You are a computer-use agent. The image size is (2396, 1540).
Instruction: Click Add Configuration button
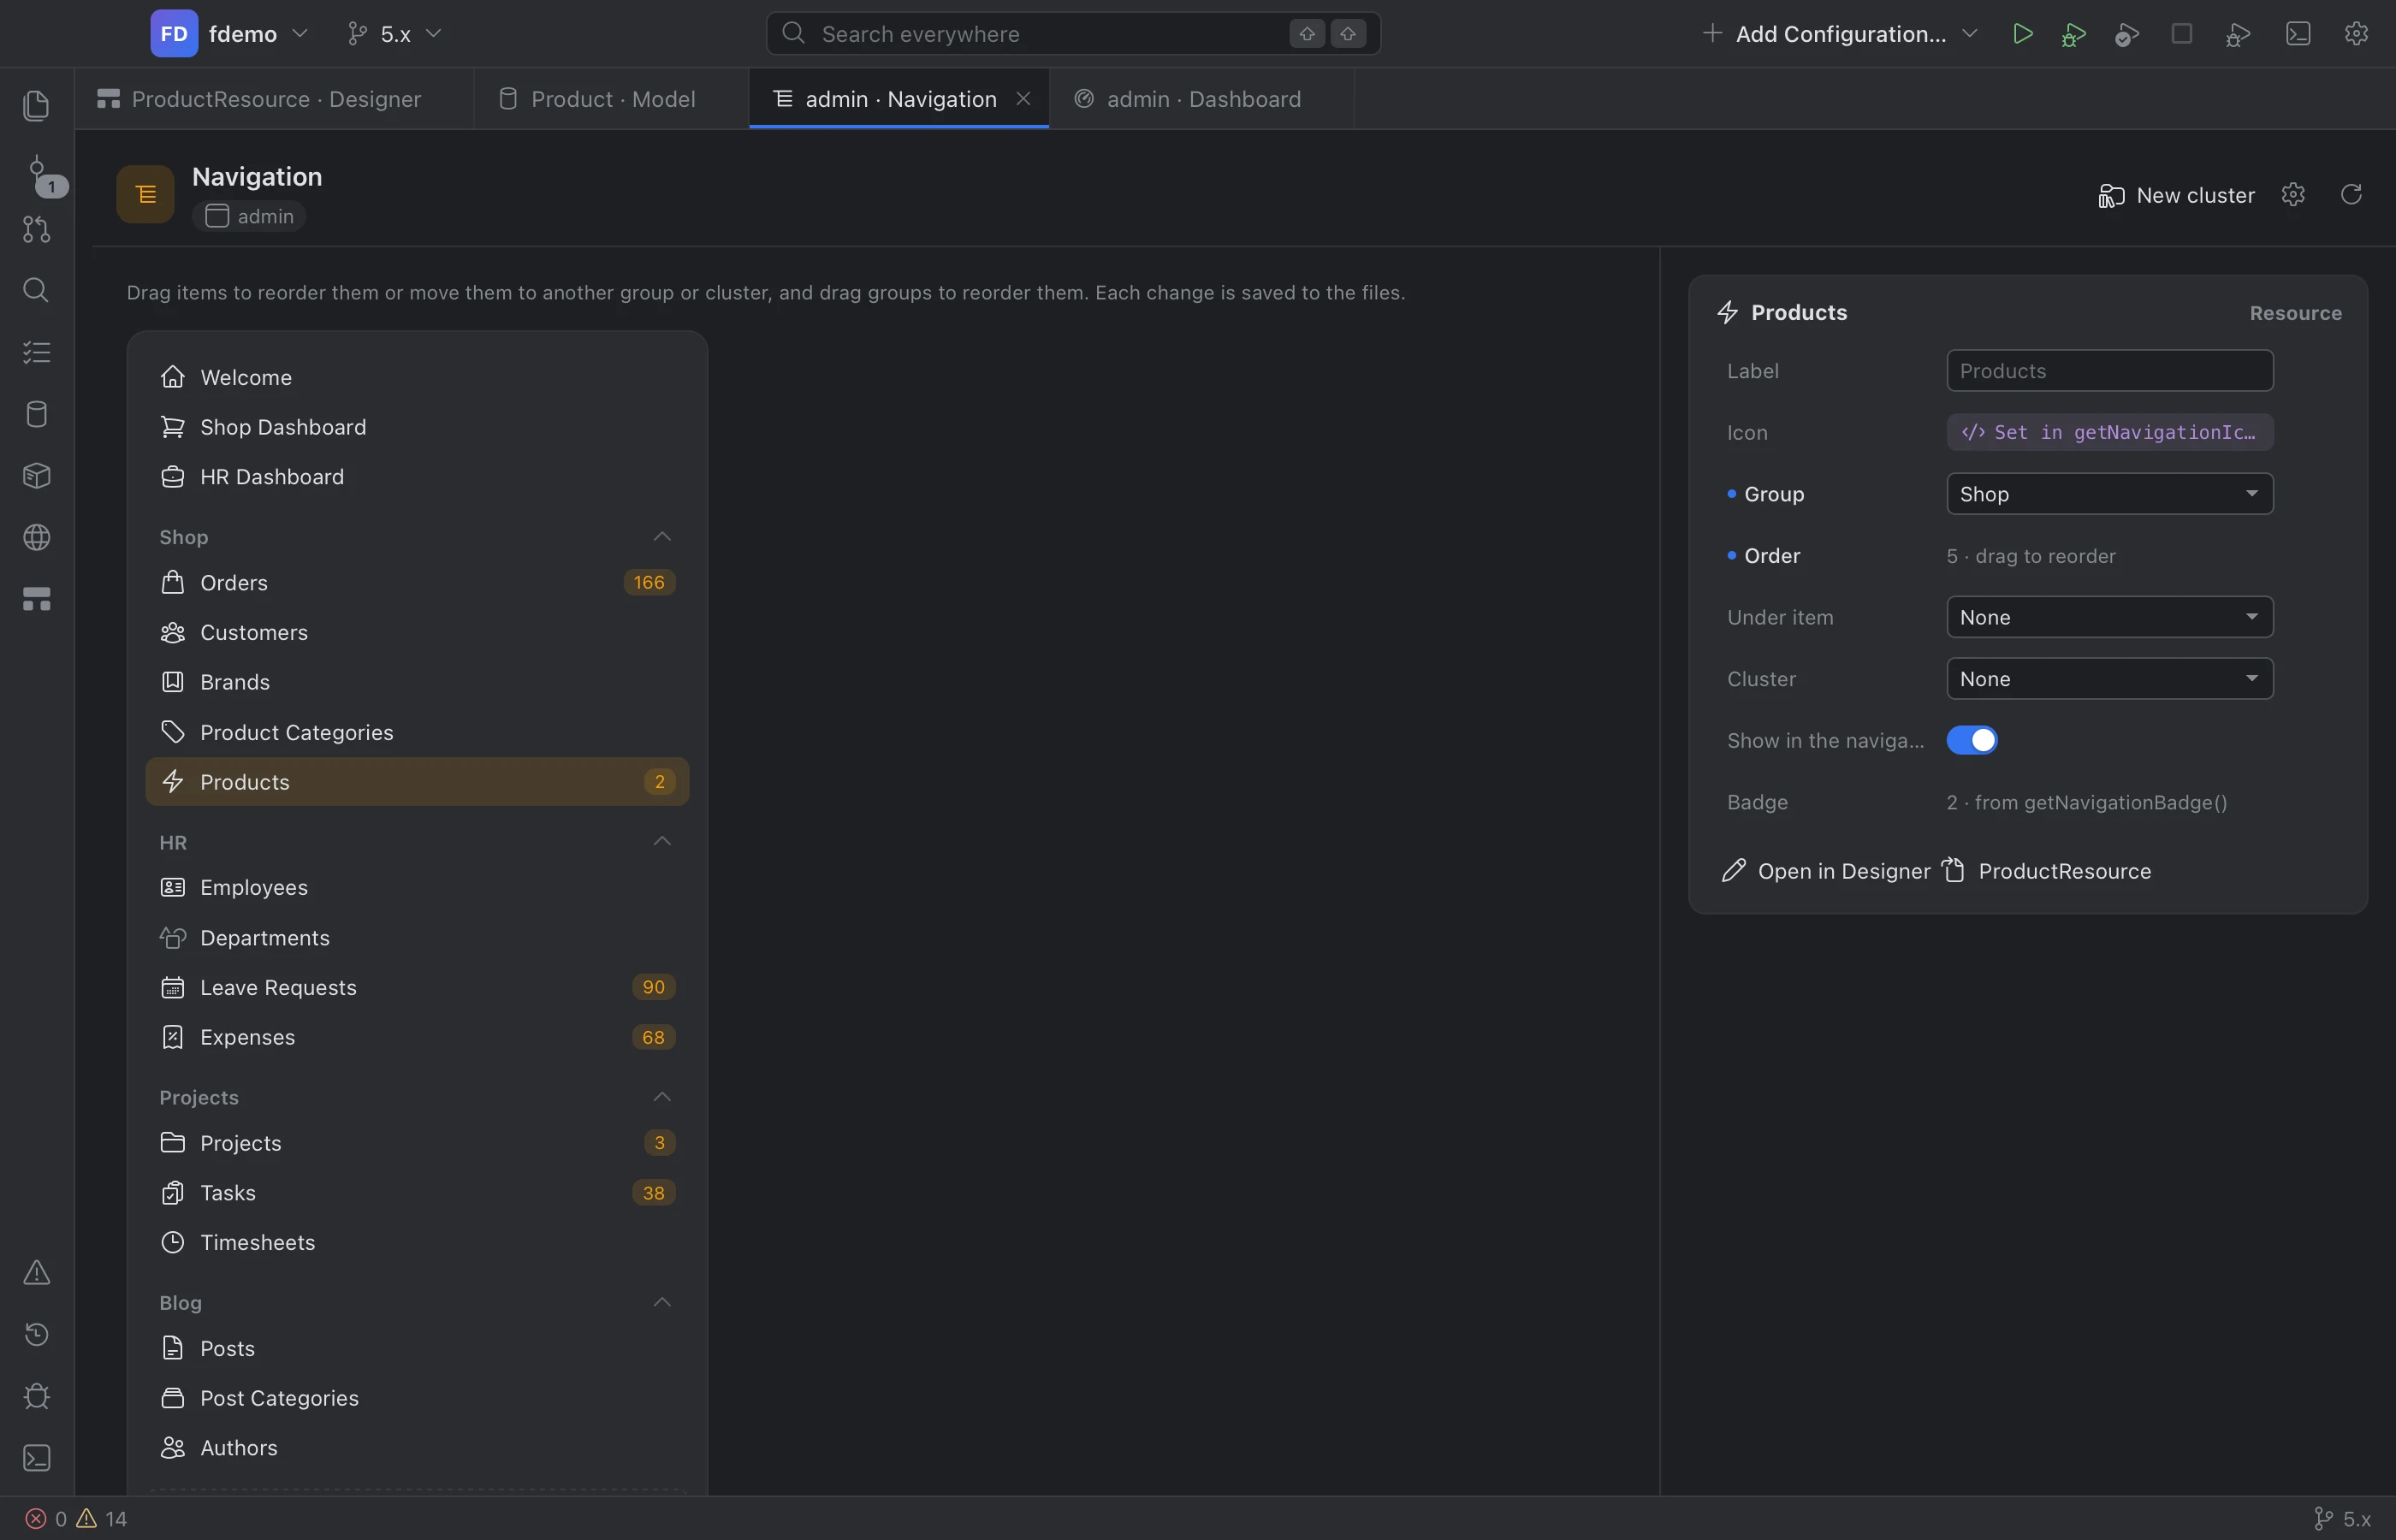1839,34
